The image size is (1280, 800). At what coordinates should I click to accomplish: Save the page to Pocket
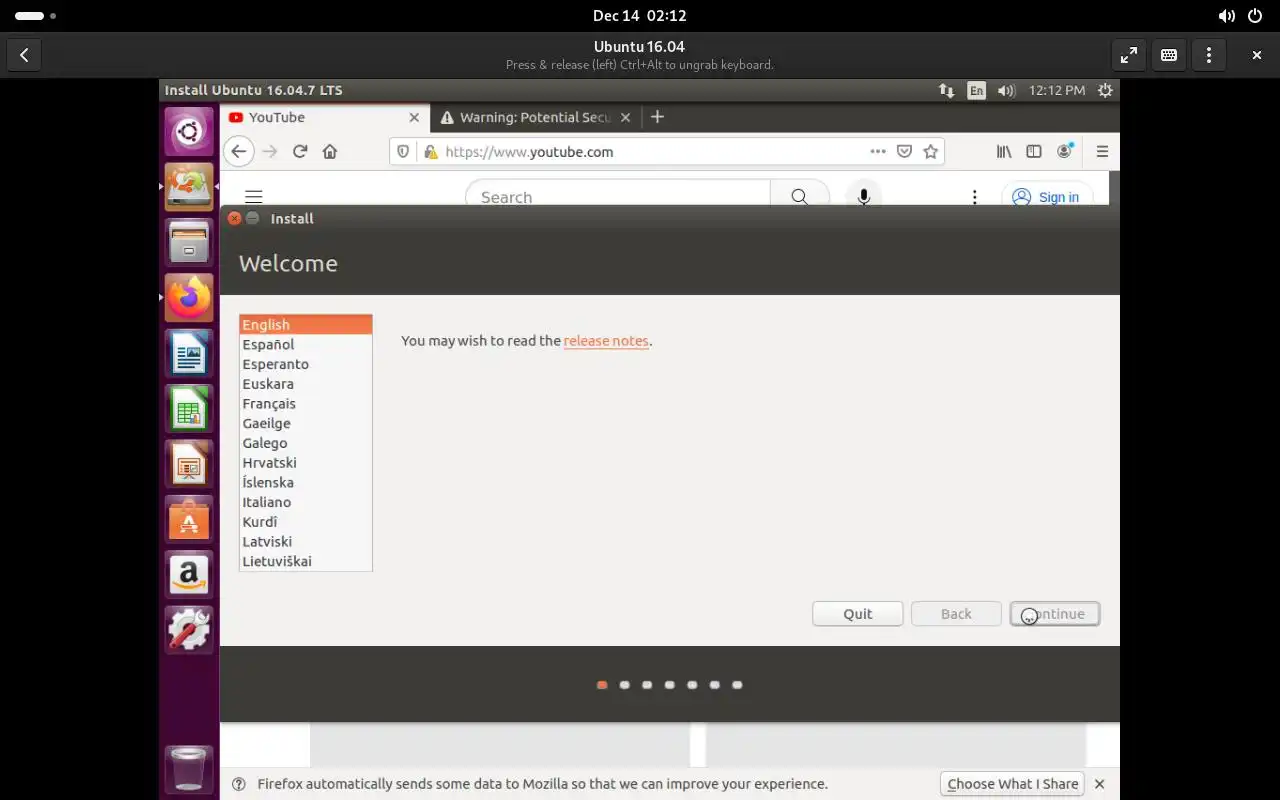[904, 152]
